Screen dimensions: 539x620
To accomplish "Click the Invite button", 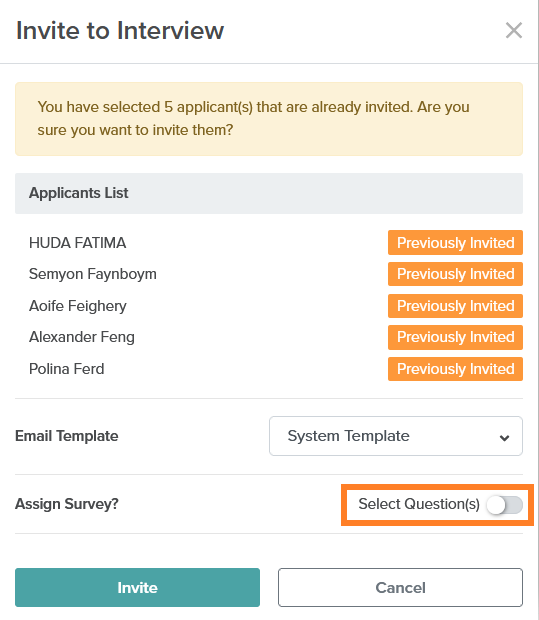I will pyautogui.click(x=137, y=587).
